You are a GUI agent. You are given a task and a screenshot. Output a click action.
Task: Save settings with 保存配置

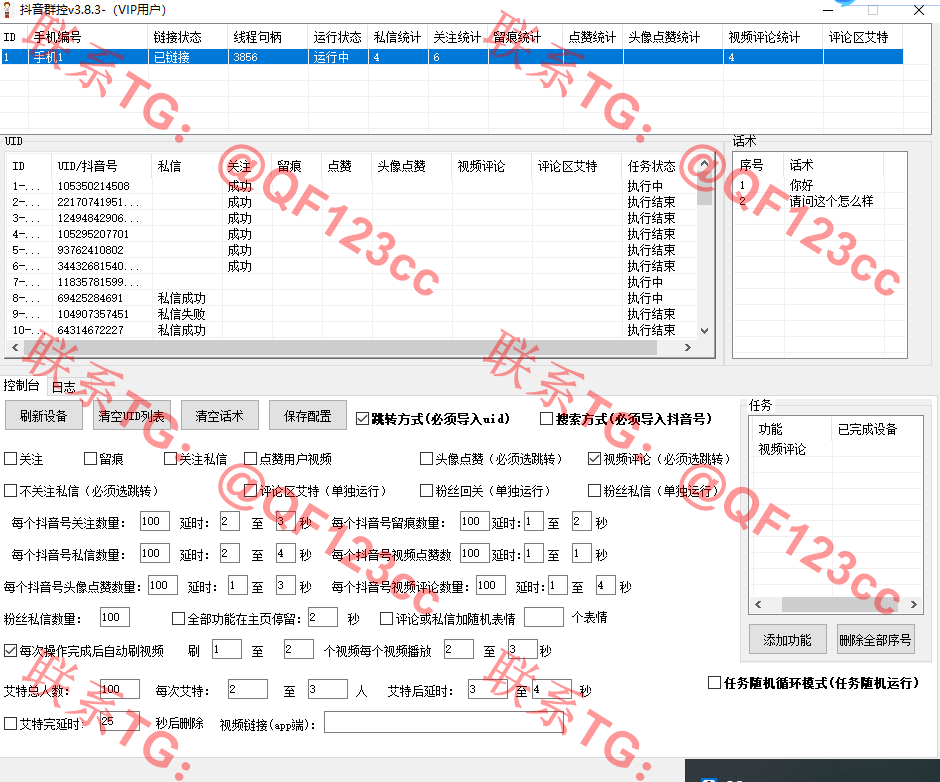[x=308, y=416]
